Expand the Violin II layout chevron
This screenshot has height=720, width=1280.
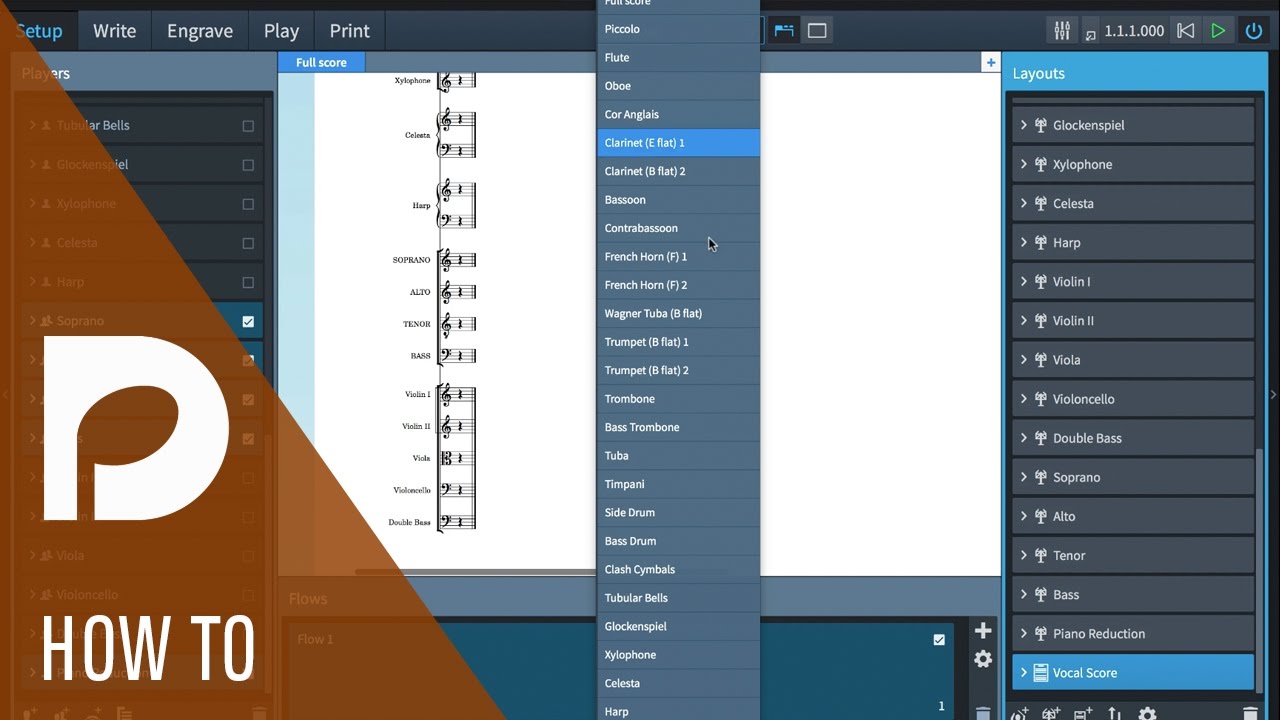coord(1024,320)
